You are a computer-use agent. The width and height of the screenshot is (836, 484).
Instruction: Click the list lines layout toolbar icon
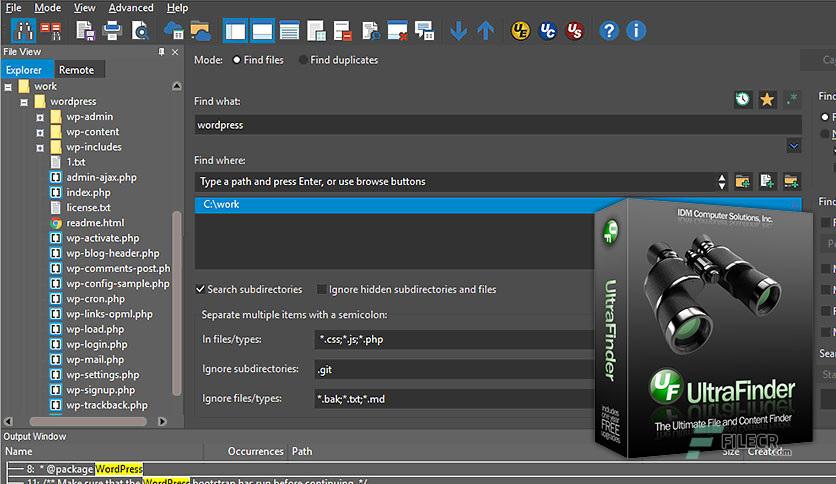(289, 31)
